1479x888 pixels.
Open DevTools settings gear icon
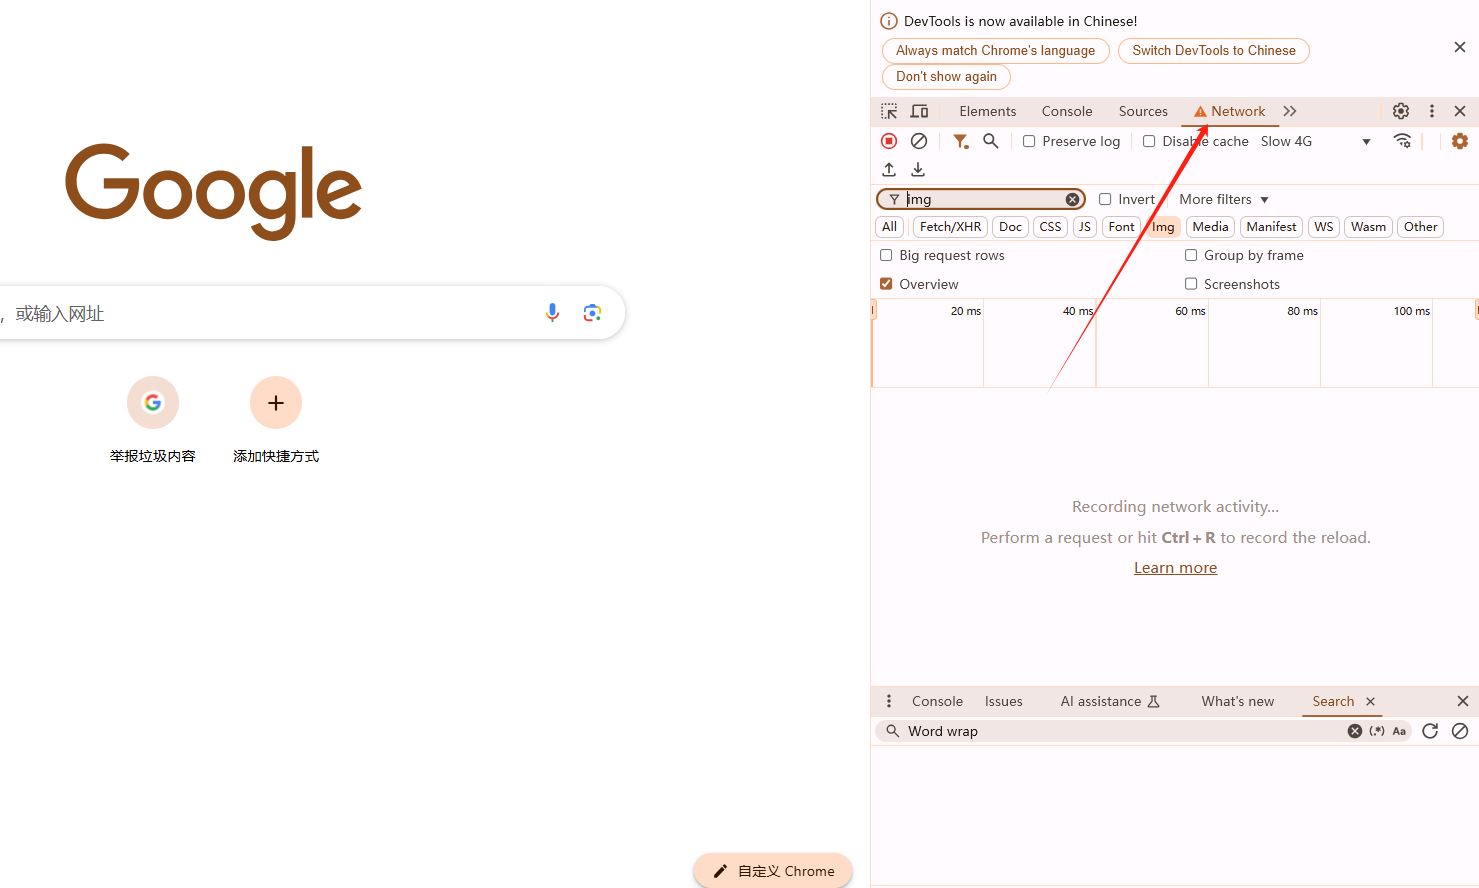tap(1401, 111)
